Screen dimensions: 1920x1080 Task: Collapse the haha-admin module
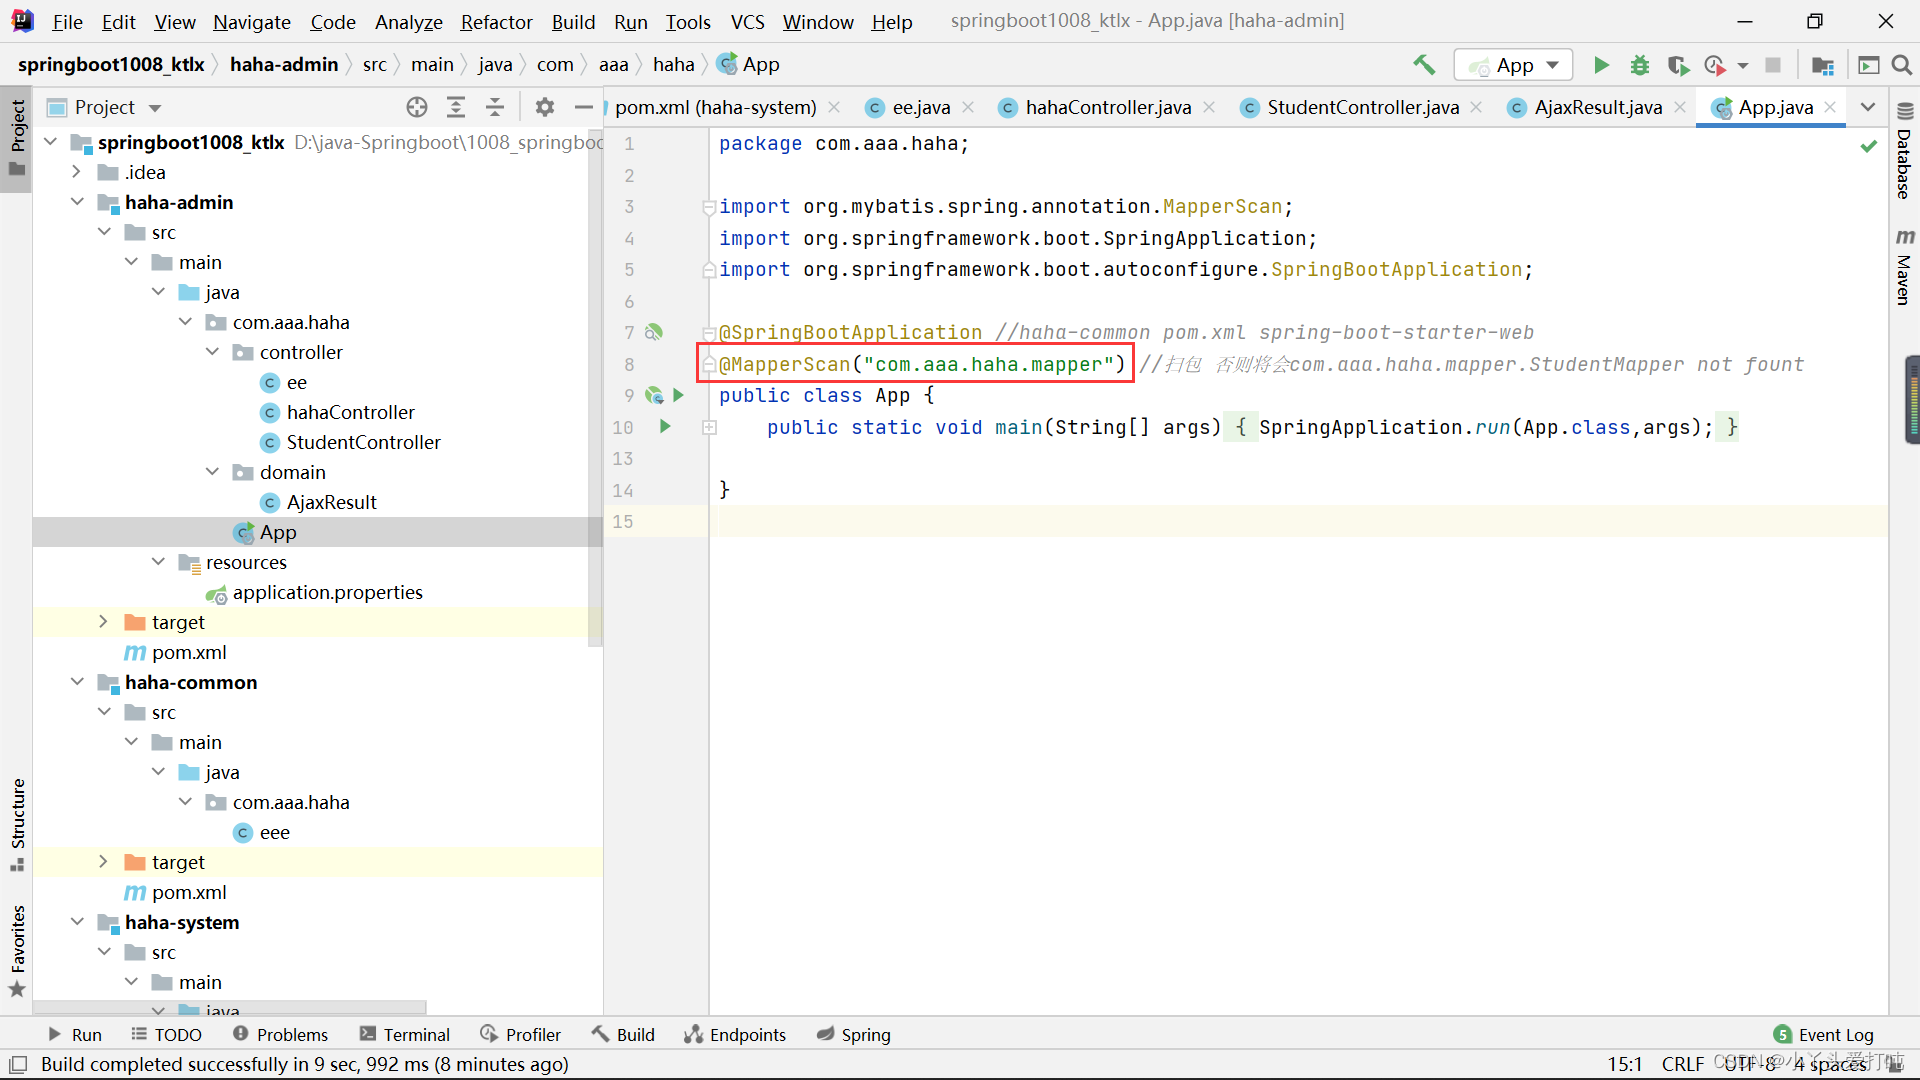[x=77, y=202]
